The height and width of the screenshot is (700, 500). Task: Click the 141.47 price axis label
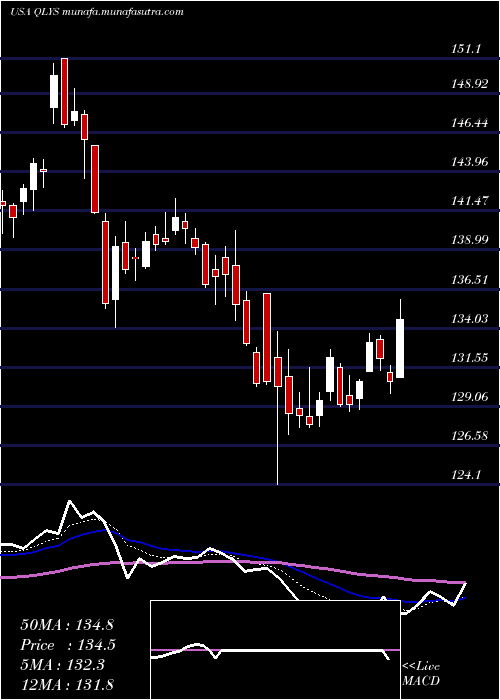(x=470, y=201)
